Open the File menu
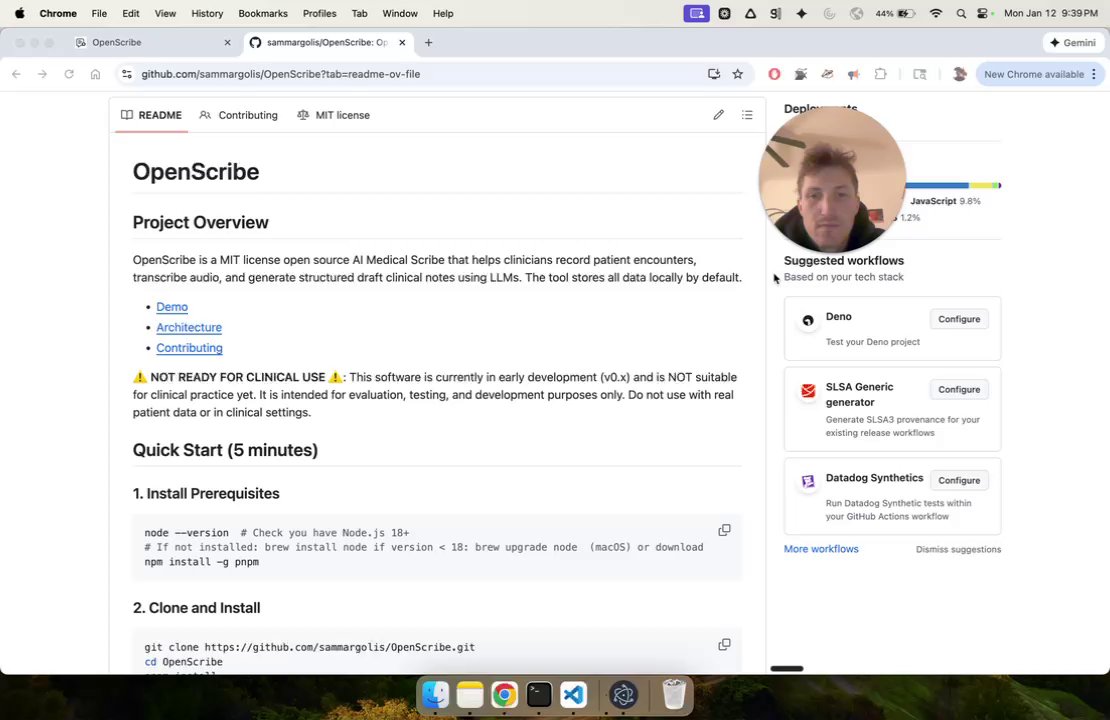Screen dimensions: 1110x720 (99, 13)
